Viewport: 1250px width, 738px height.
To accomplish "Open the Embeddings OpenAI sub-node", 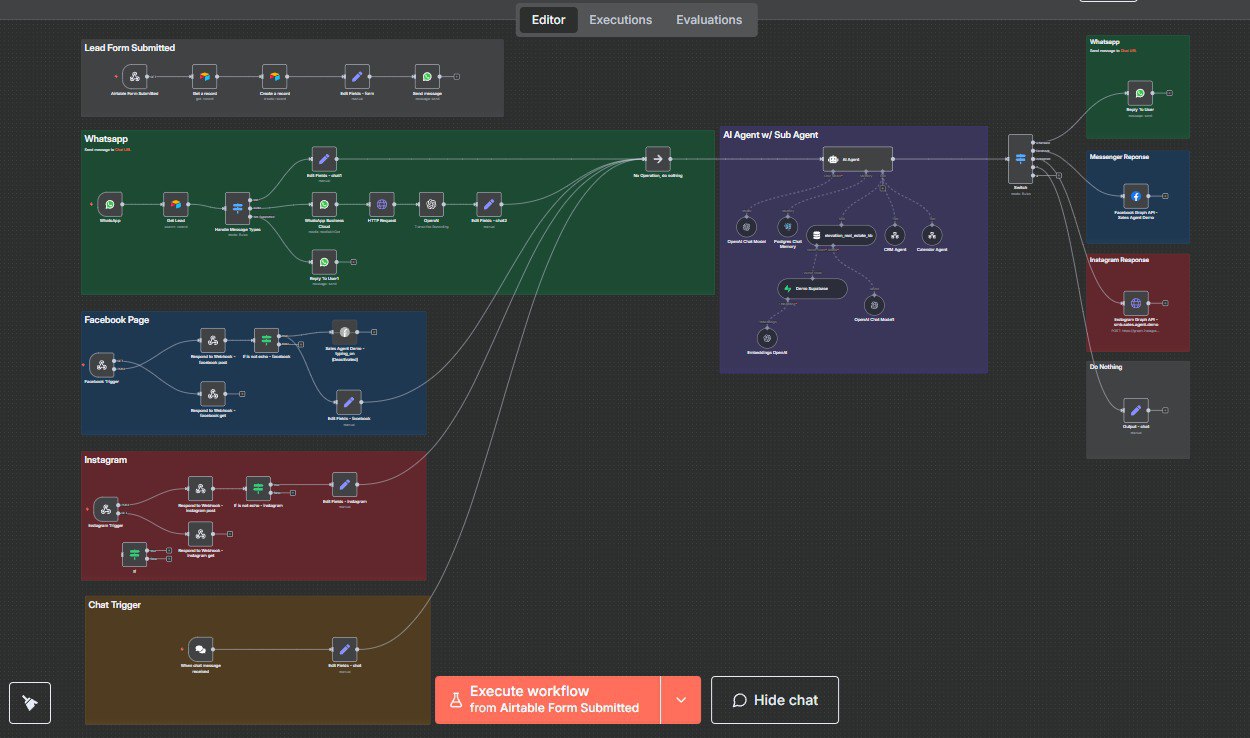I will click(x=769, y=338).
